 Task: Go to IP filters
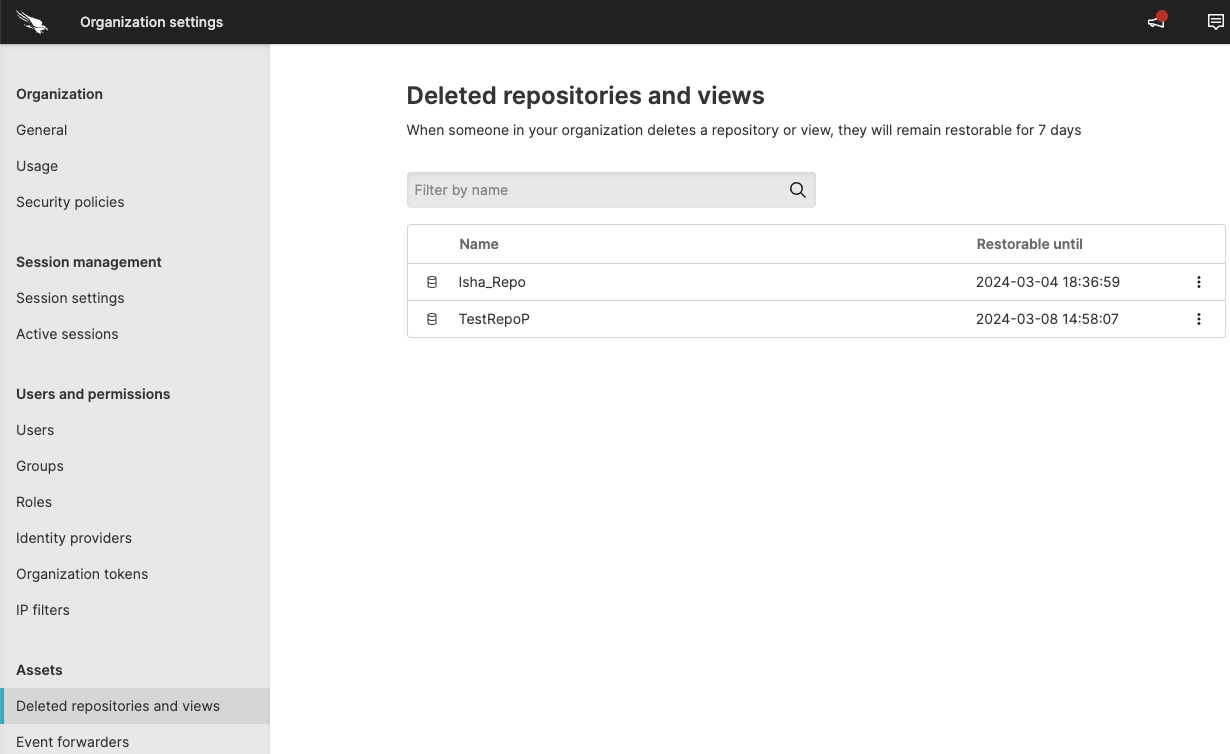[x=43, y=610]
